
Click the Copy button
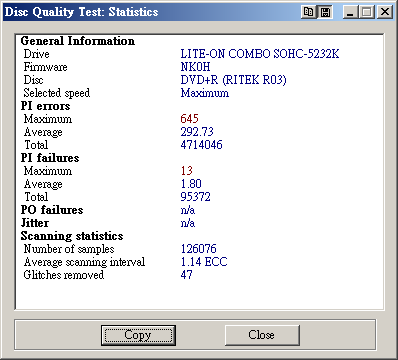138,335
